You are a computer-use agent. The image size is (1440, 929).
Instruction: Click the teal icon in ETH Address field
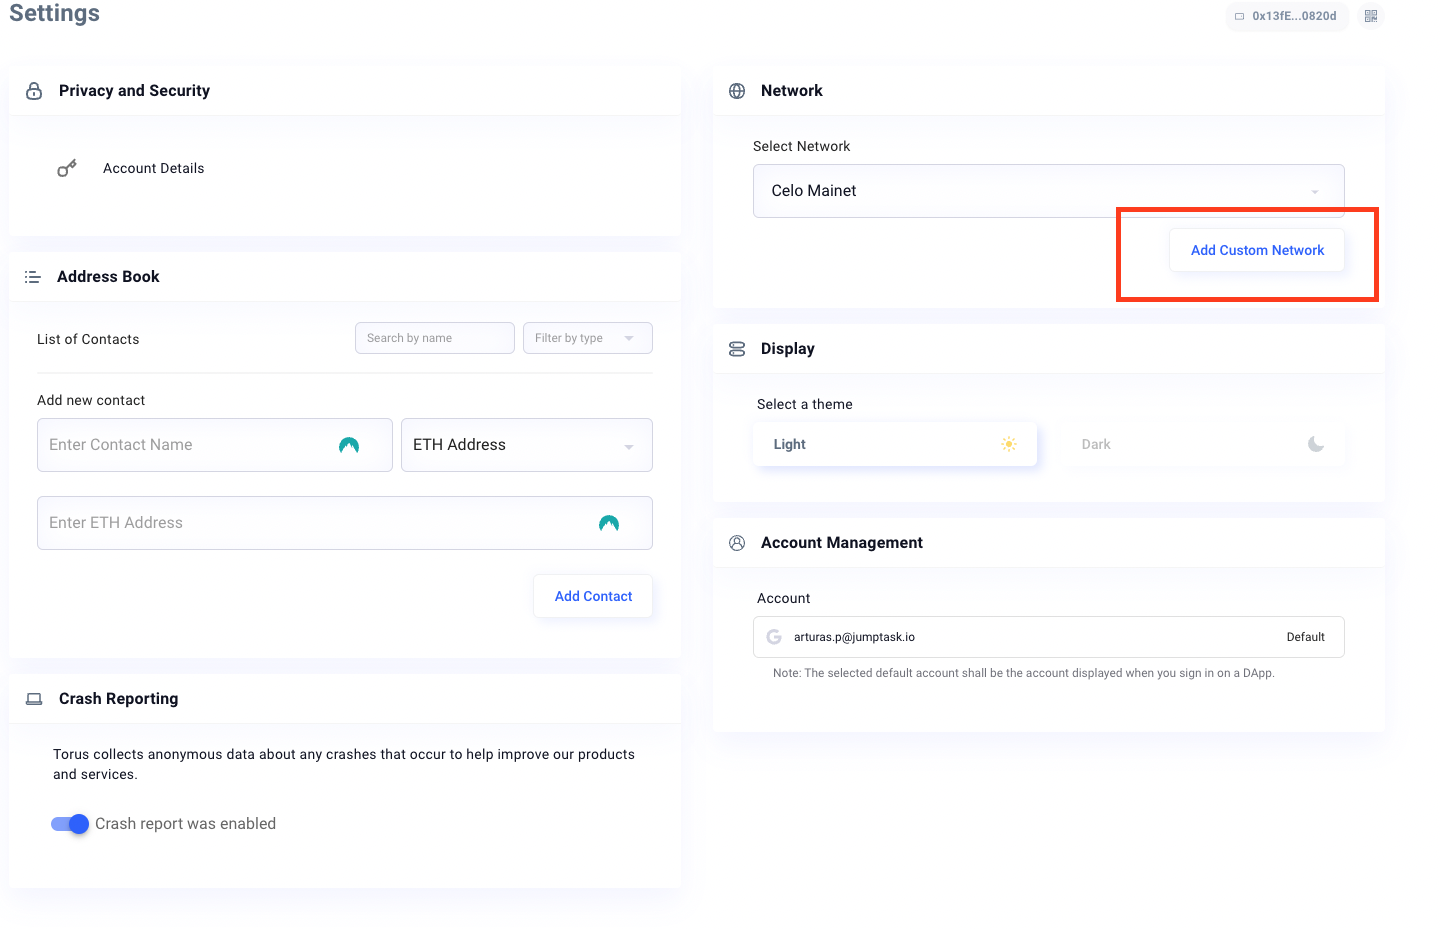point(609,523)
